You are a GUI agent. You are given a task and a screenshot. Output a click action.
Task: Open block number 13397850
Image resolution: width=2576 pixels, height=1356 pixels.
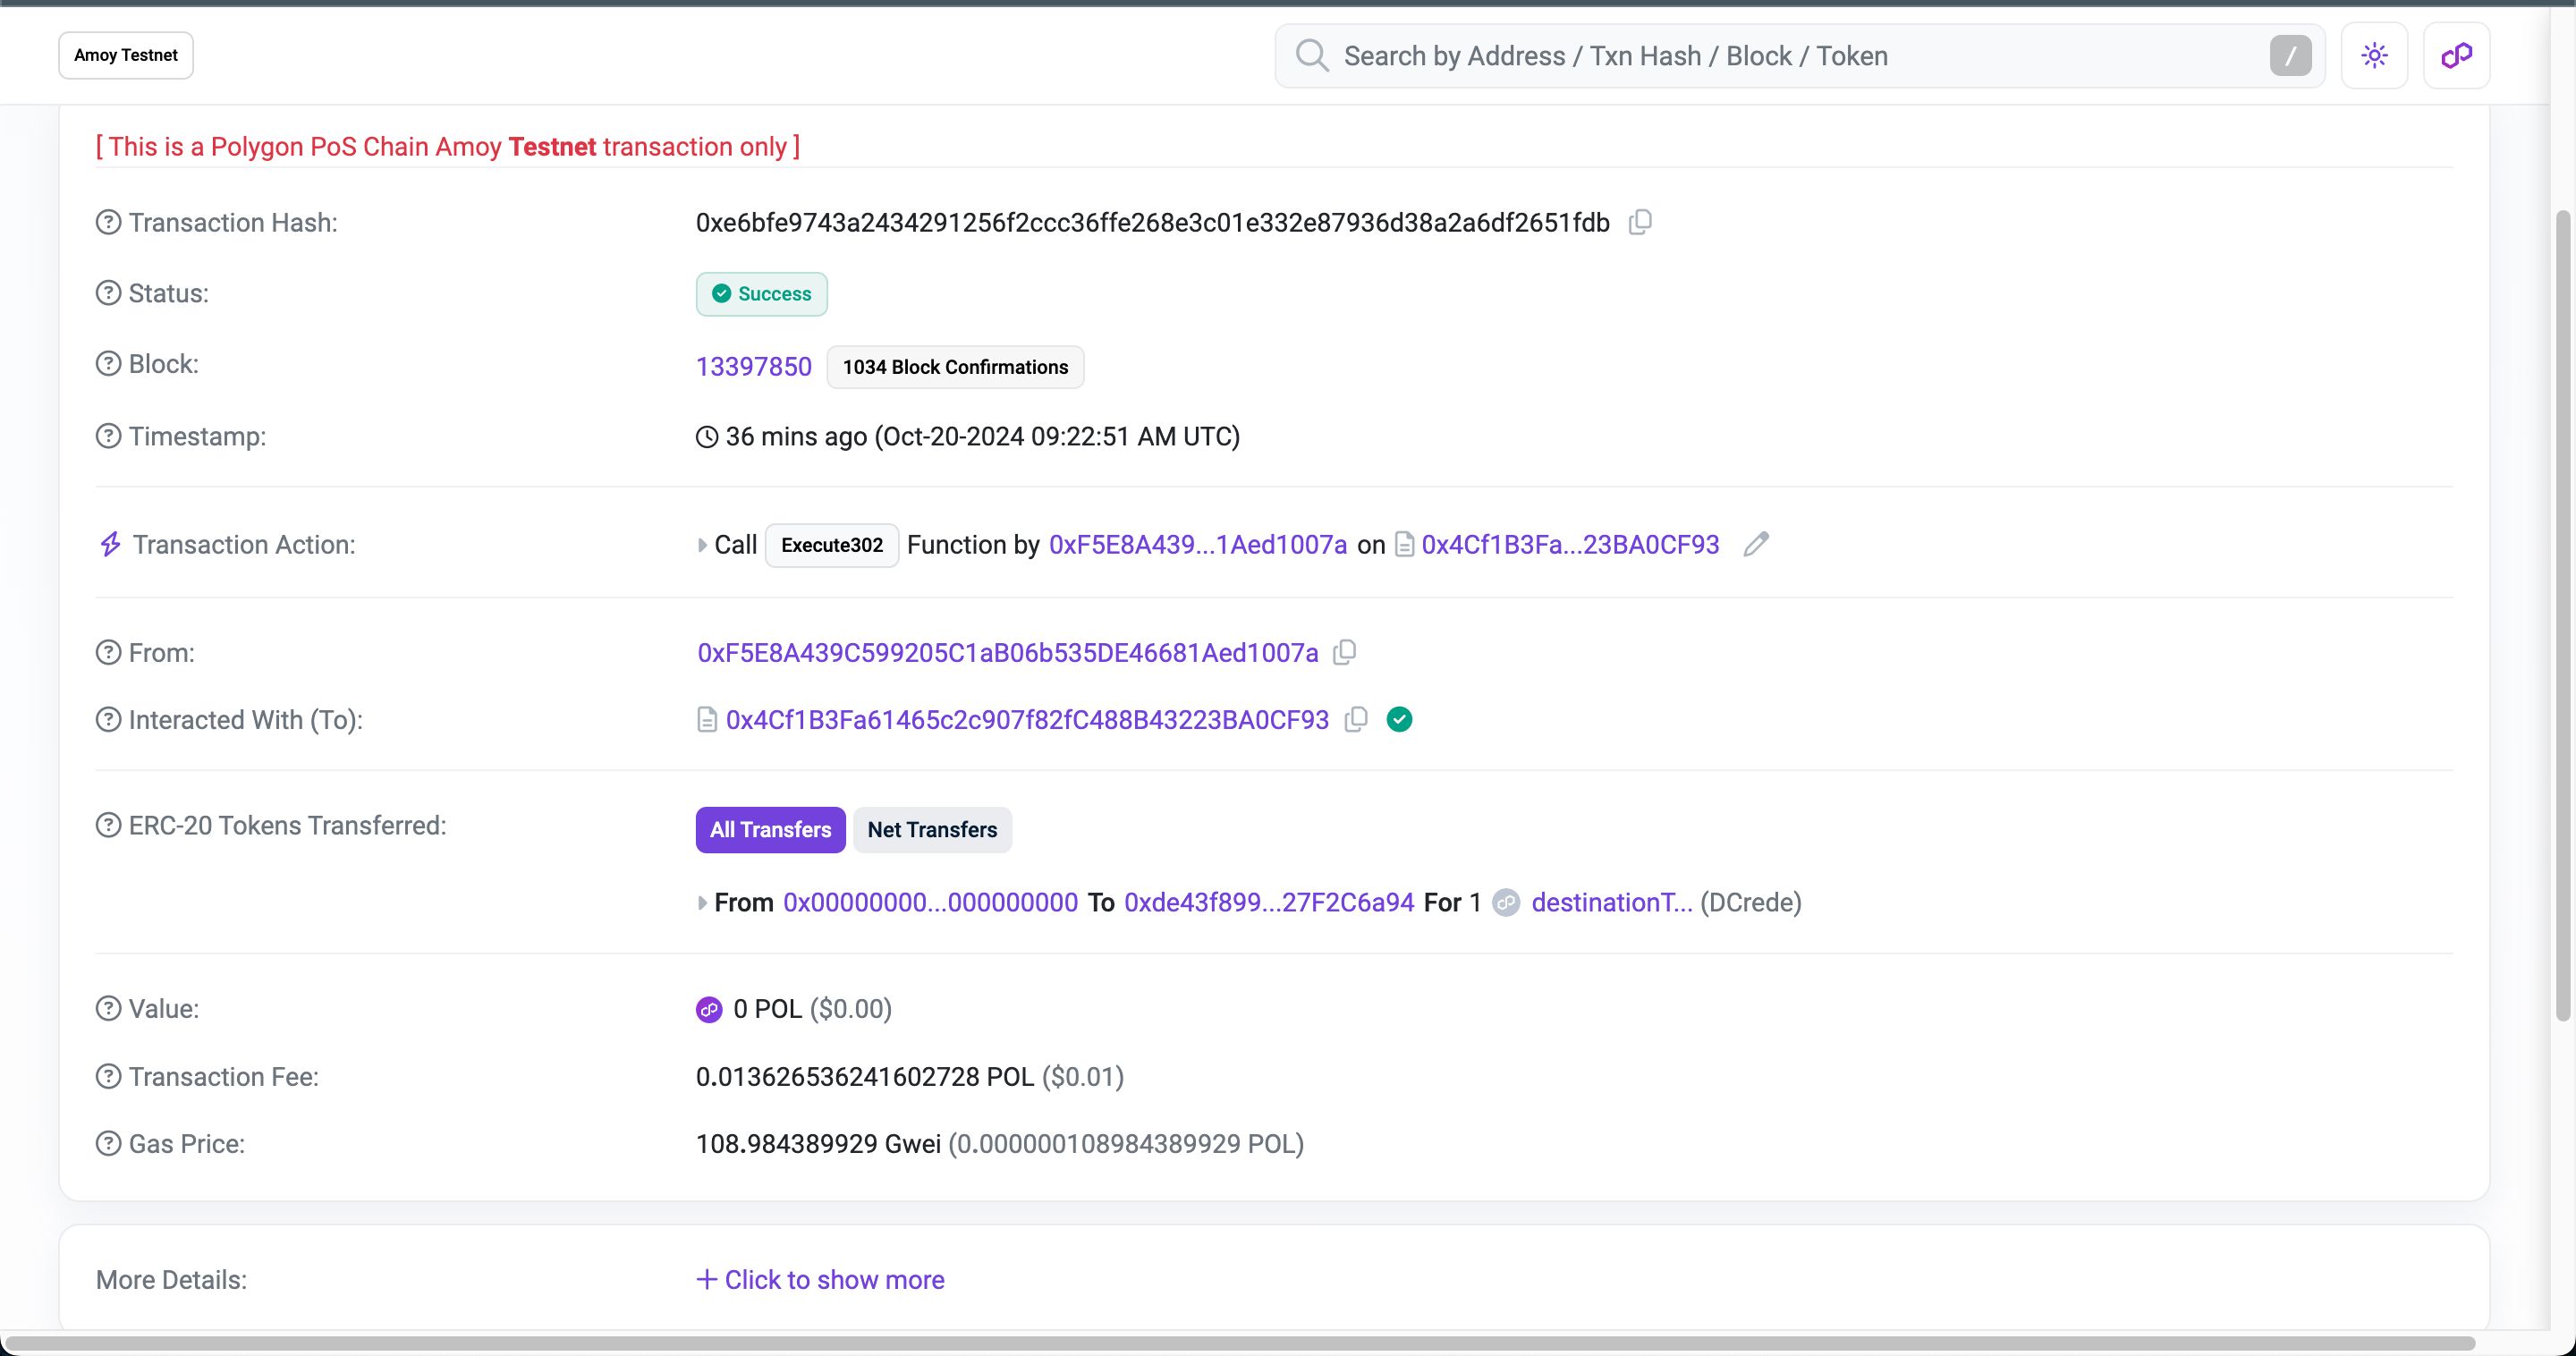point(753,366)
